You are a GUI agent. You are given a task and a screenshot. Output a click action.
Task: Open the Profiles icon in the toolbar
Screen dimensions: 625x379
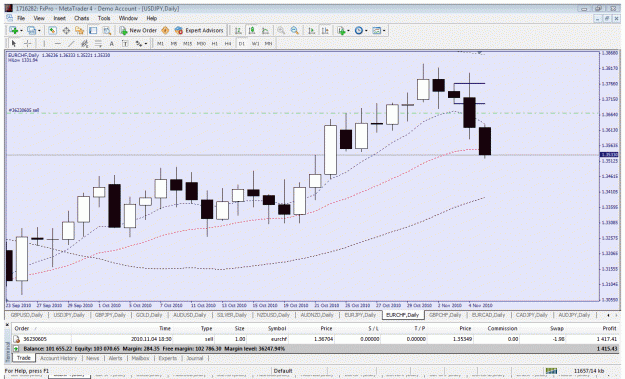[31, 31]
